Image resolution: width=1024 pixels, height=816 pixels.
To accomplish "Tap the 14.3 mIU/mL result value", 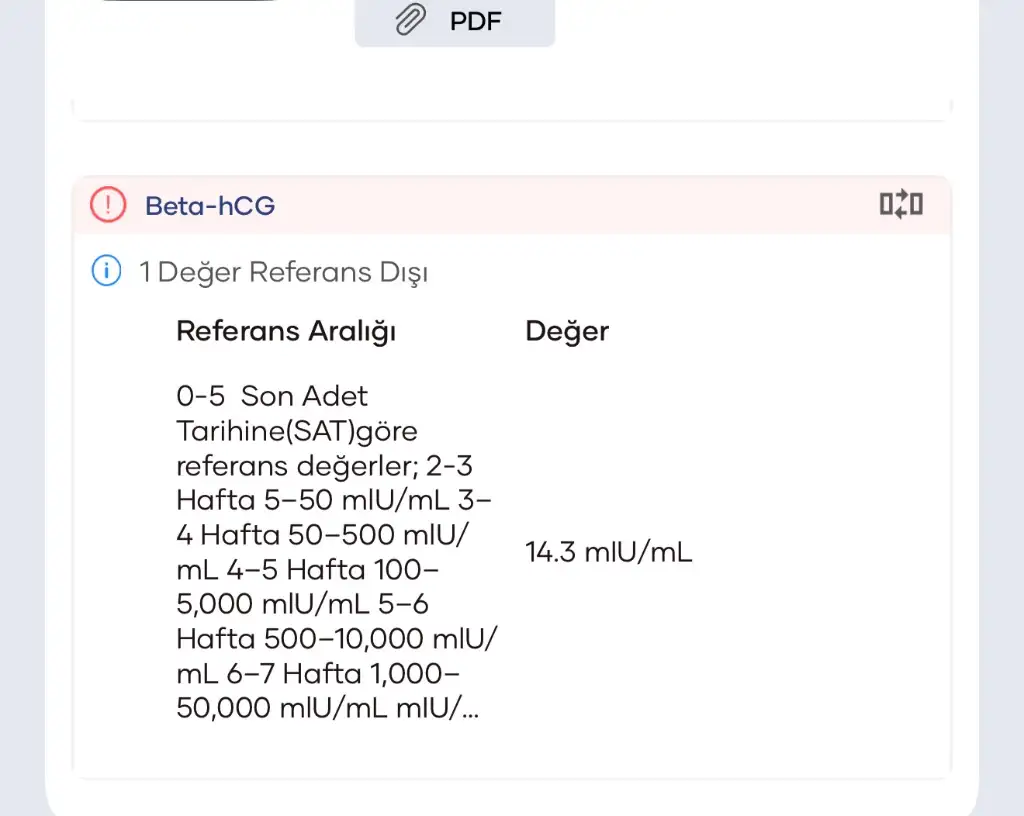I will (x=608, y=552).
